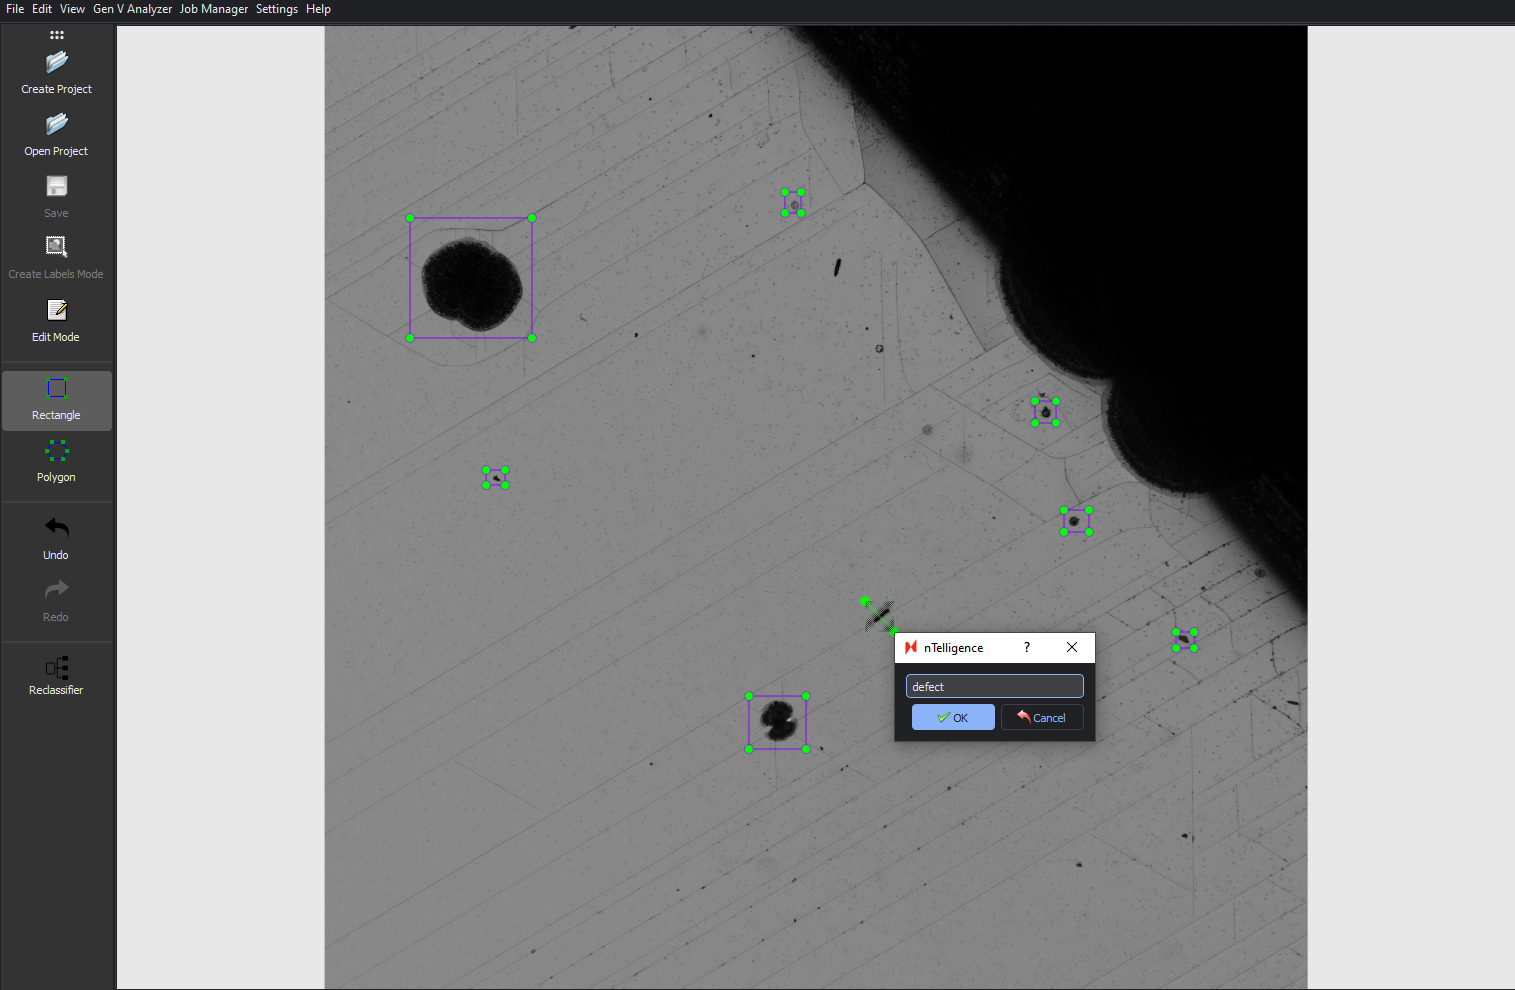Click the dialog's question mark help button
The height and width of the screenshot is (990, 1515).
pyautogui.click(x=1026, y=647)
